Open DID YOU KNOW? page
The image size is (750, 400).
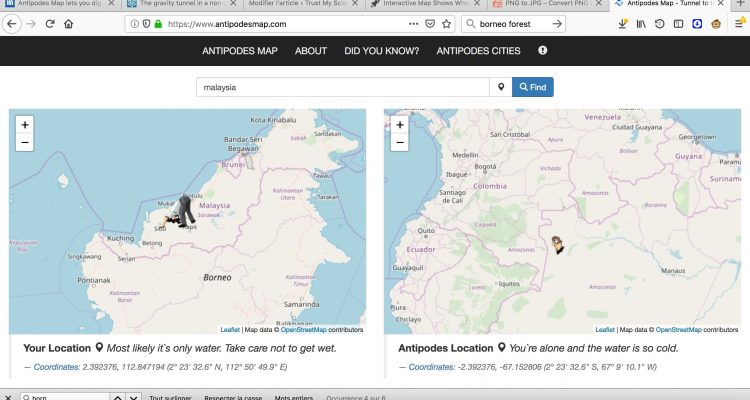(x=382, y=51)
